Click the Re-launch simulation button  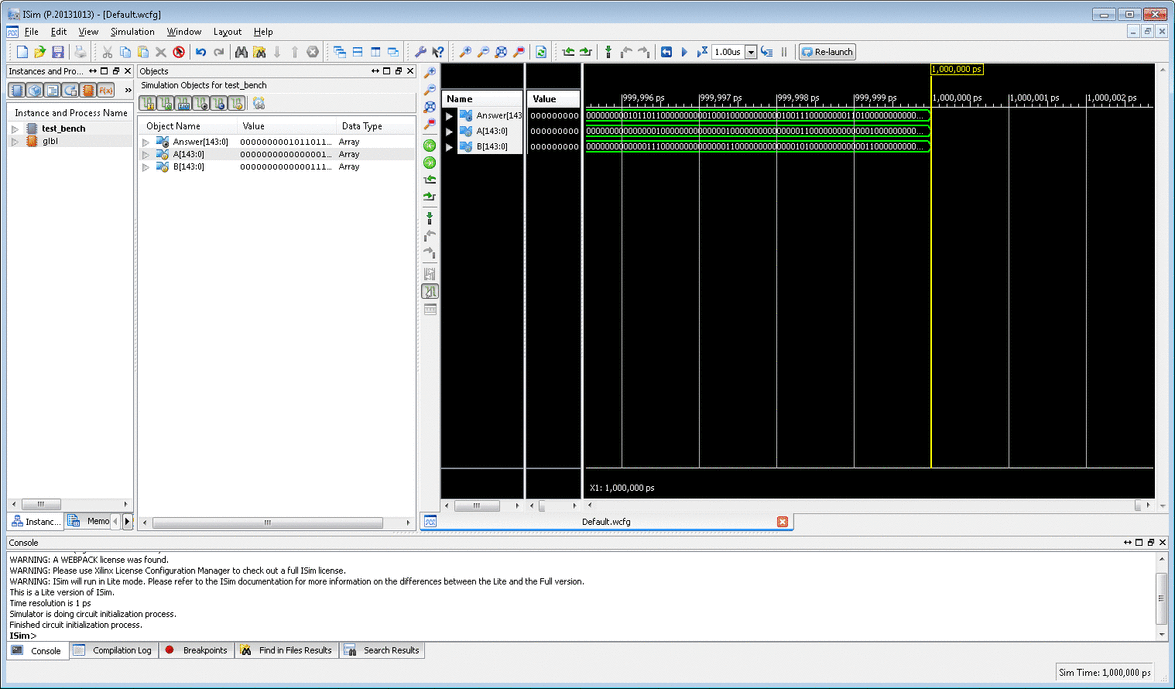pyautogui.click(x=827, y=52)
